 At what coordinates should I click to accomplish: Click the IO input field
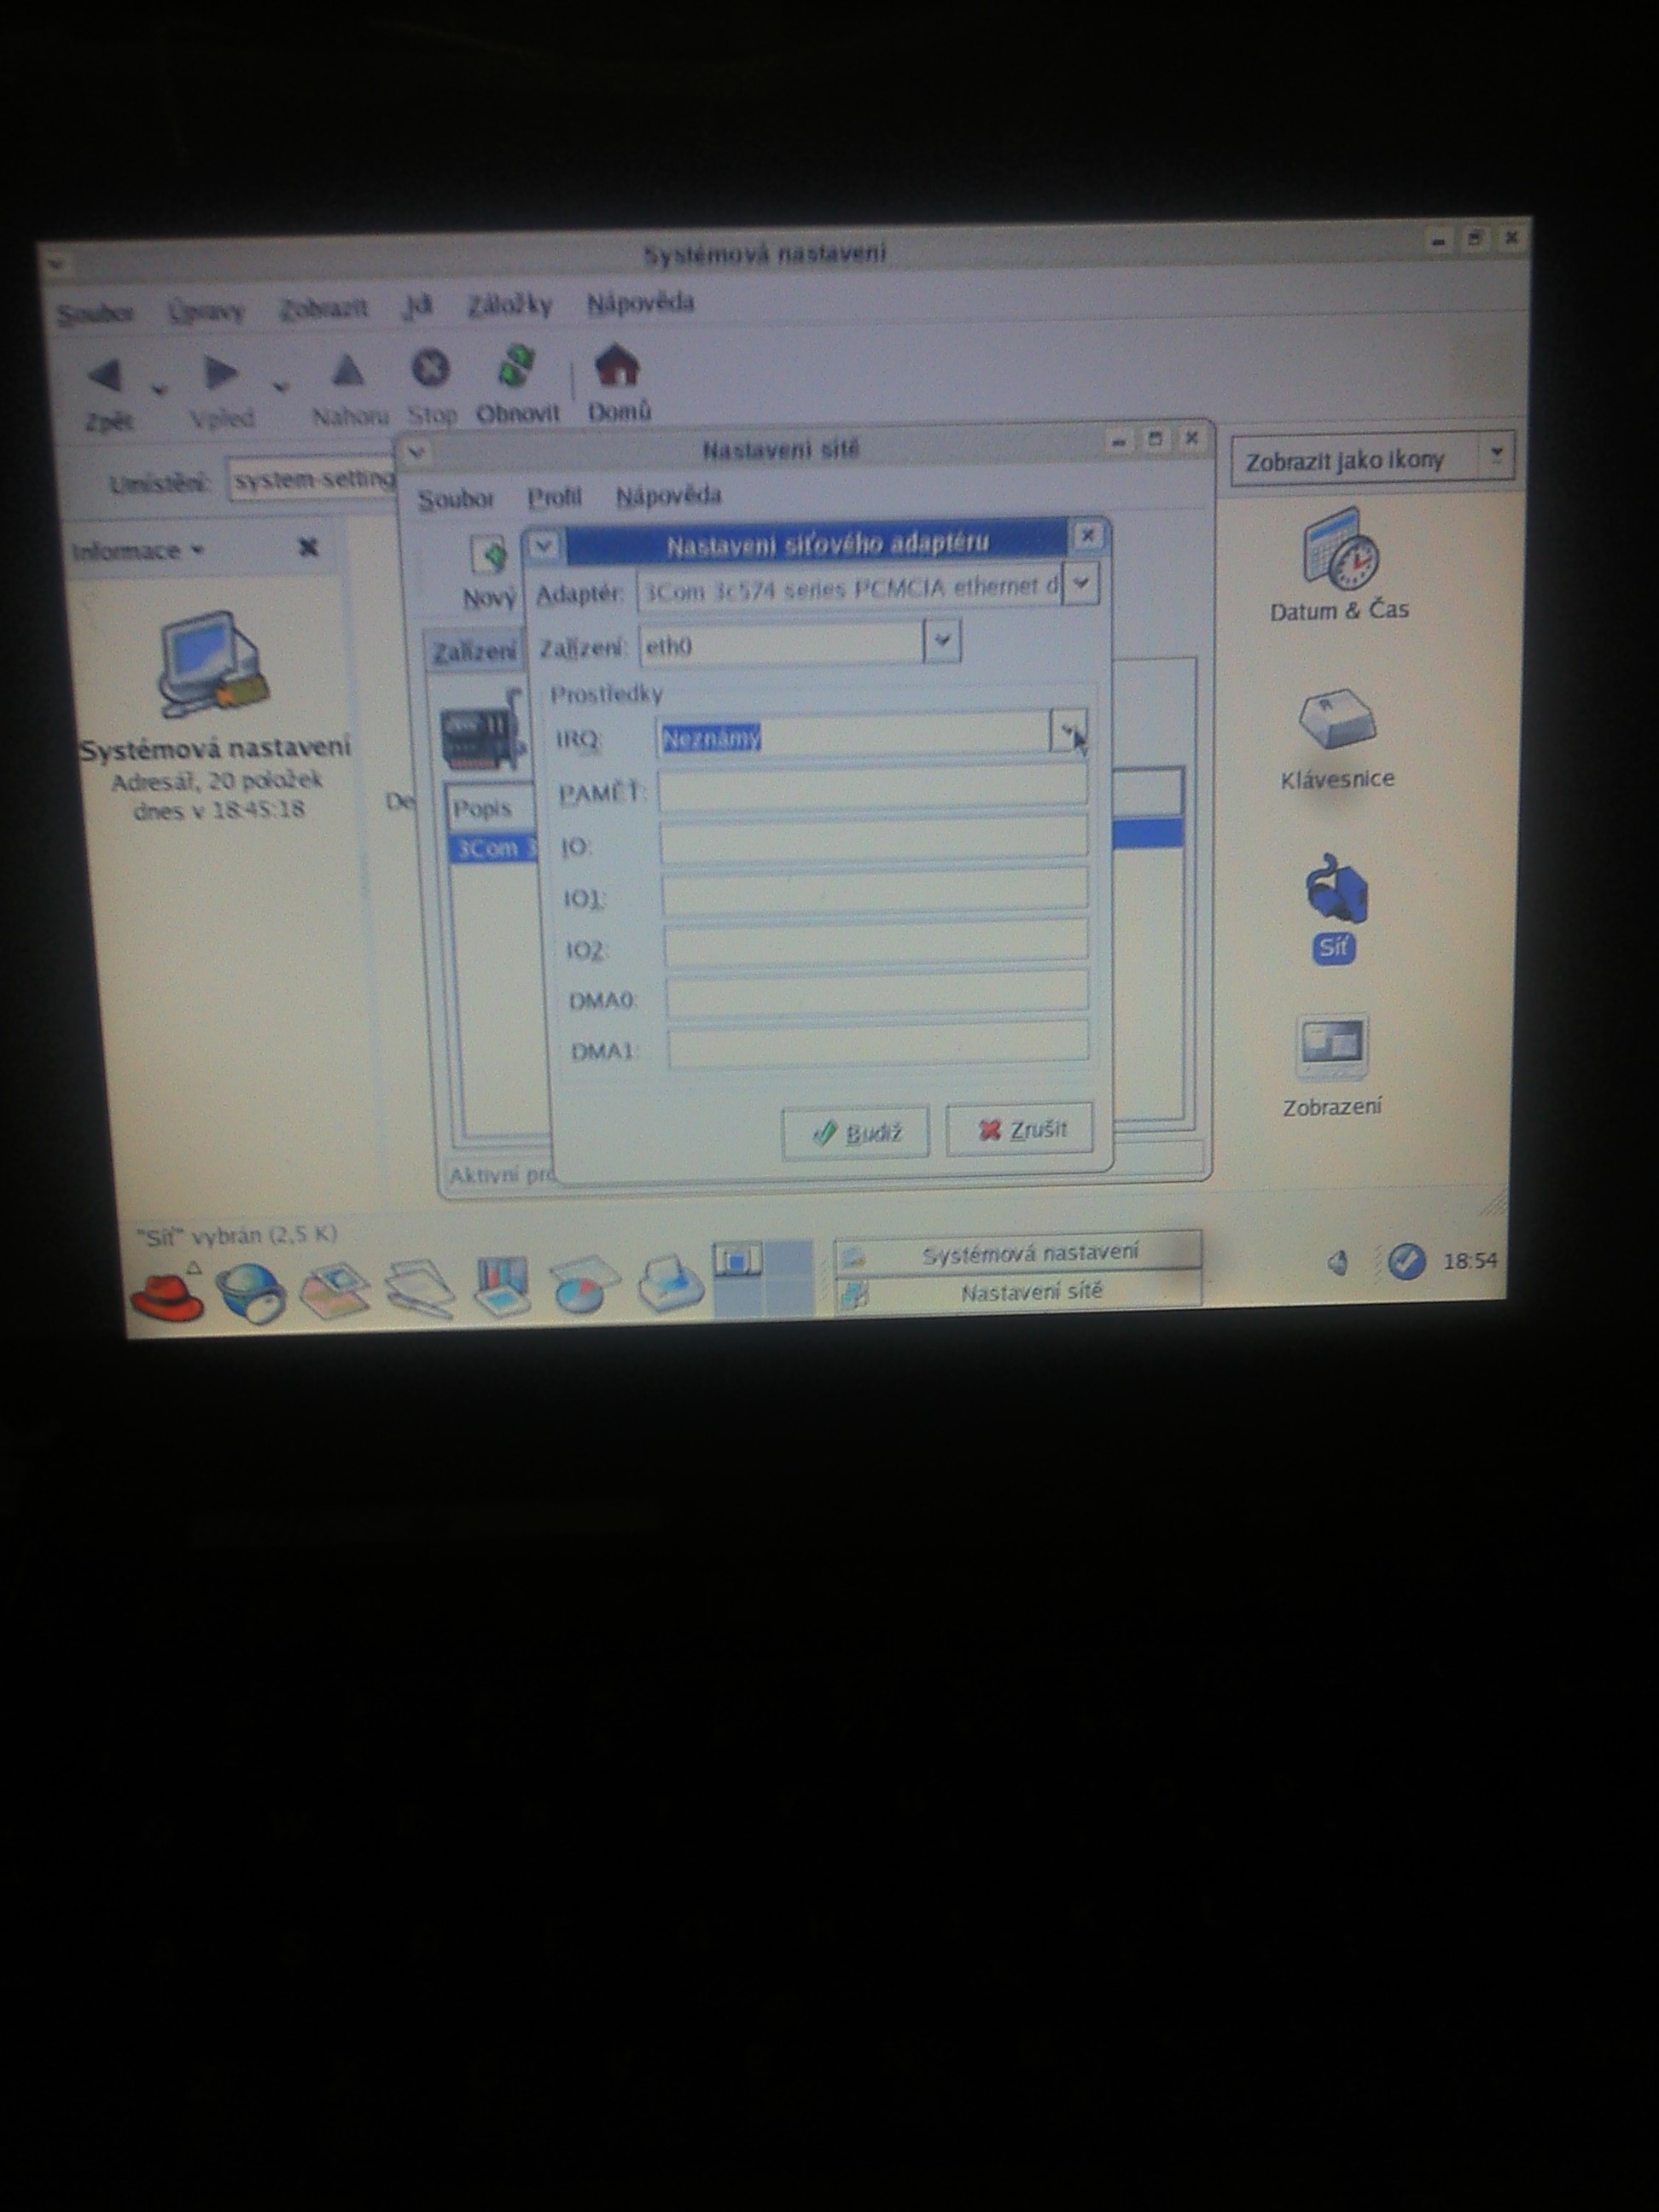point(873,840)
